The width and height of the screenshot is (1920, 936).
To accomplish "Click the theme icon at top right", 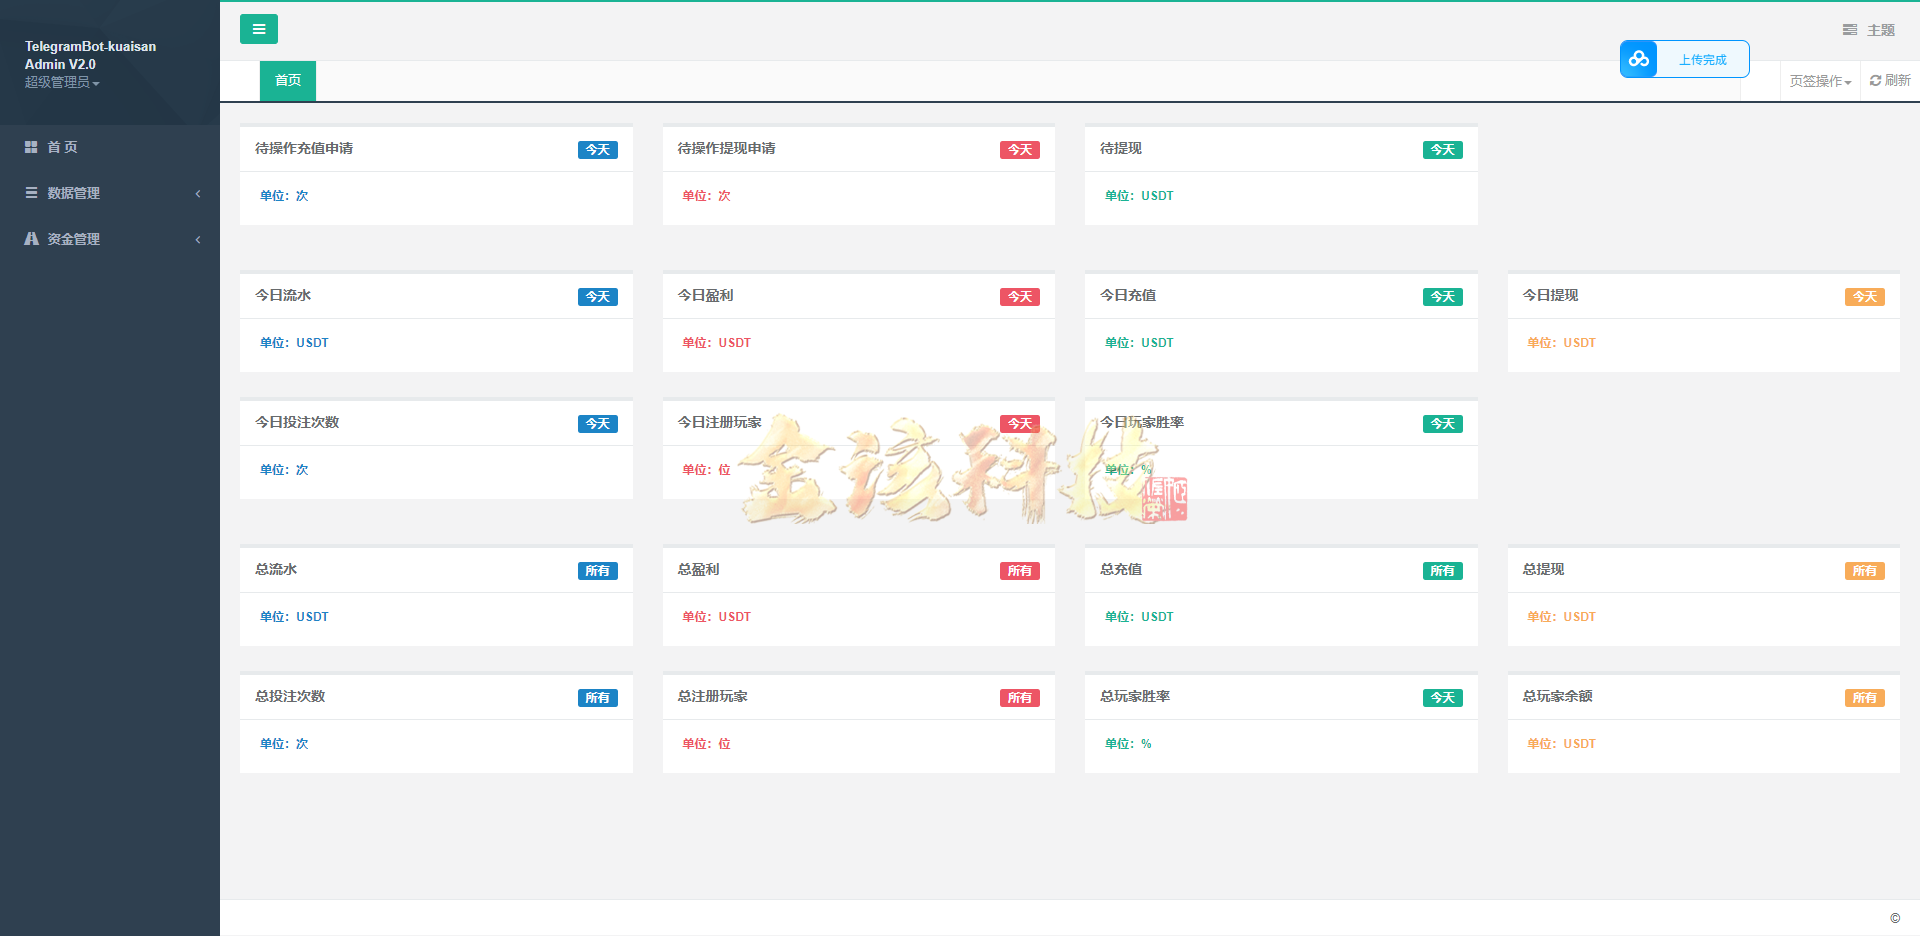I will click(x=1850, y=30).
